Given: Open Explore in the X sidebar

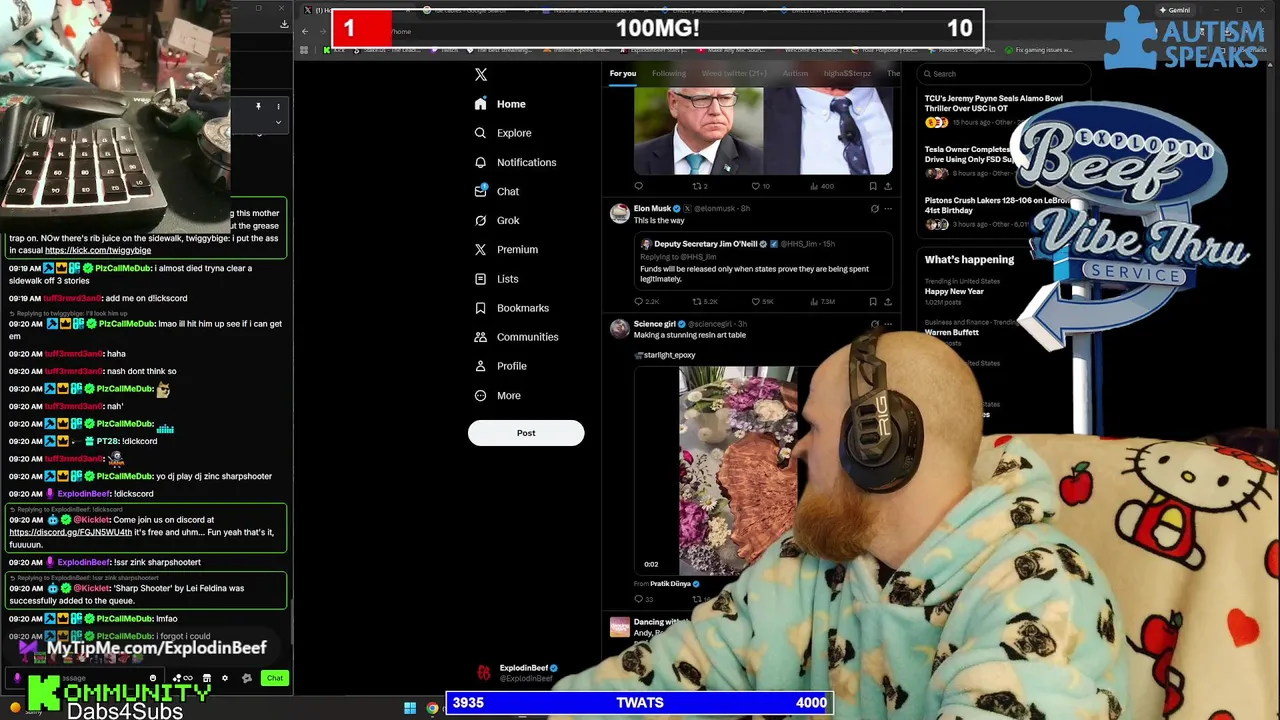Looking at the screenshot, I should click(x=503, y=133).
